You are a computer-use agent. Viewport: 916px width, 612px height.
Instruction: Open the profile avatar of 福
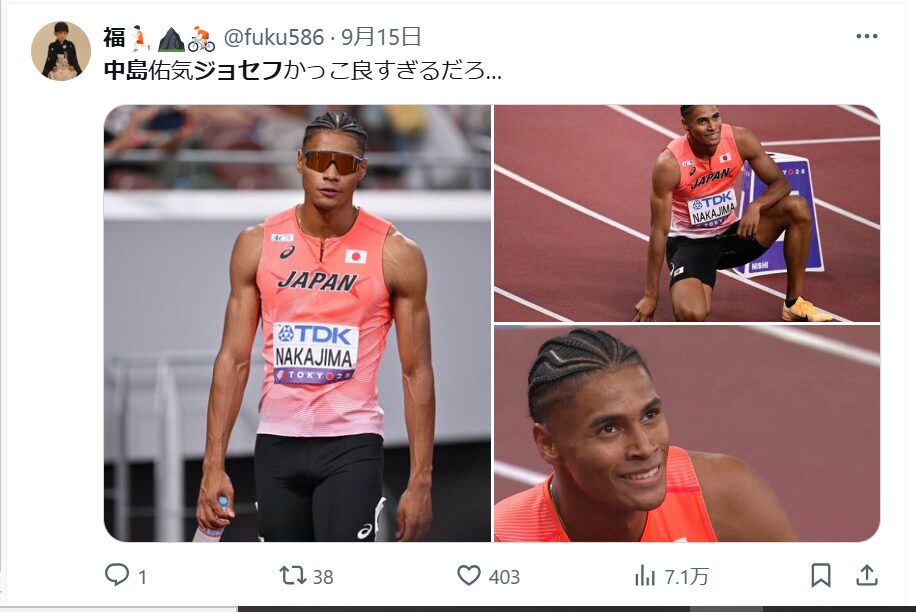61,51
